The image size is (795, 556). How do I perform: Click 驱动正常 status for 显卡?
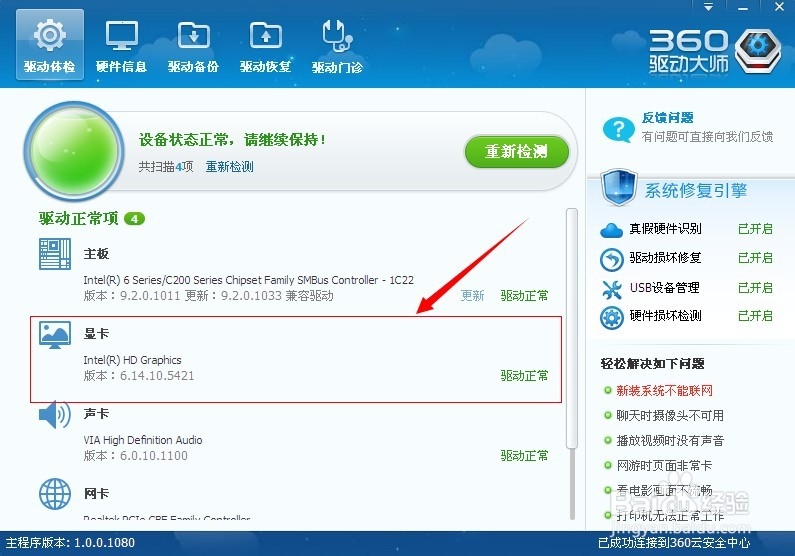(x=524, y=376)
